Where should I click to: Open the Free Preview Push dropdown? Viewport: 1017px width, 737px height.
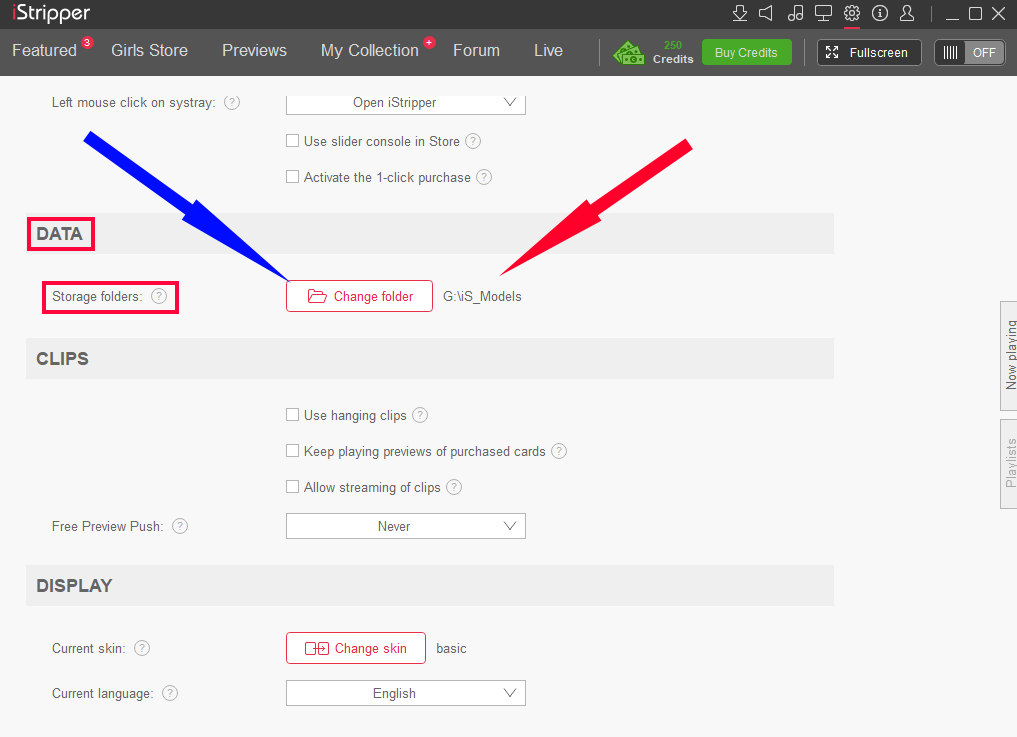405,526
